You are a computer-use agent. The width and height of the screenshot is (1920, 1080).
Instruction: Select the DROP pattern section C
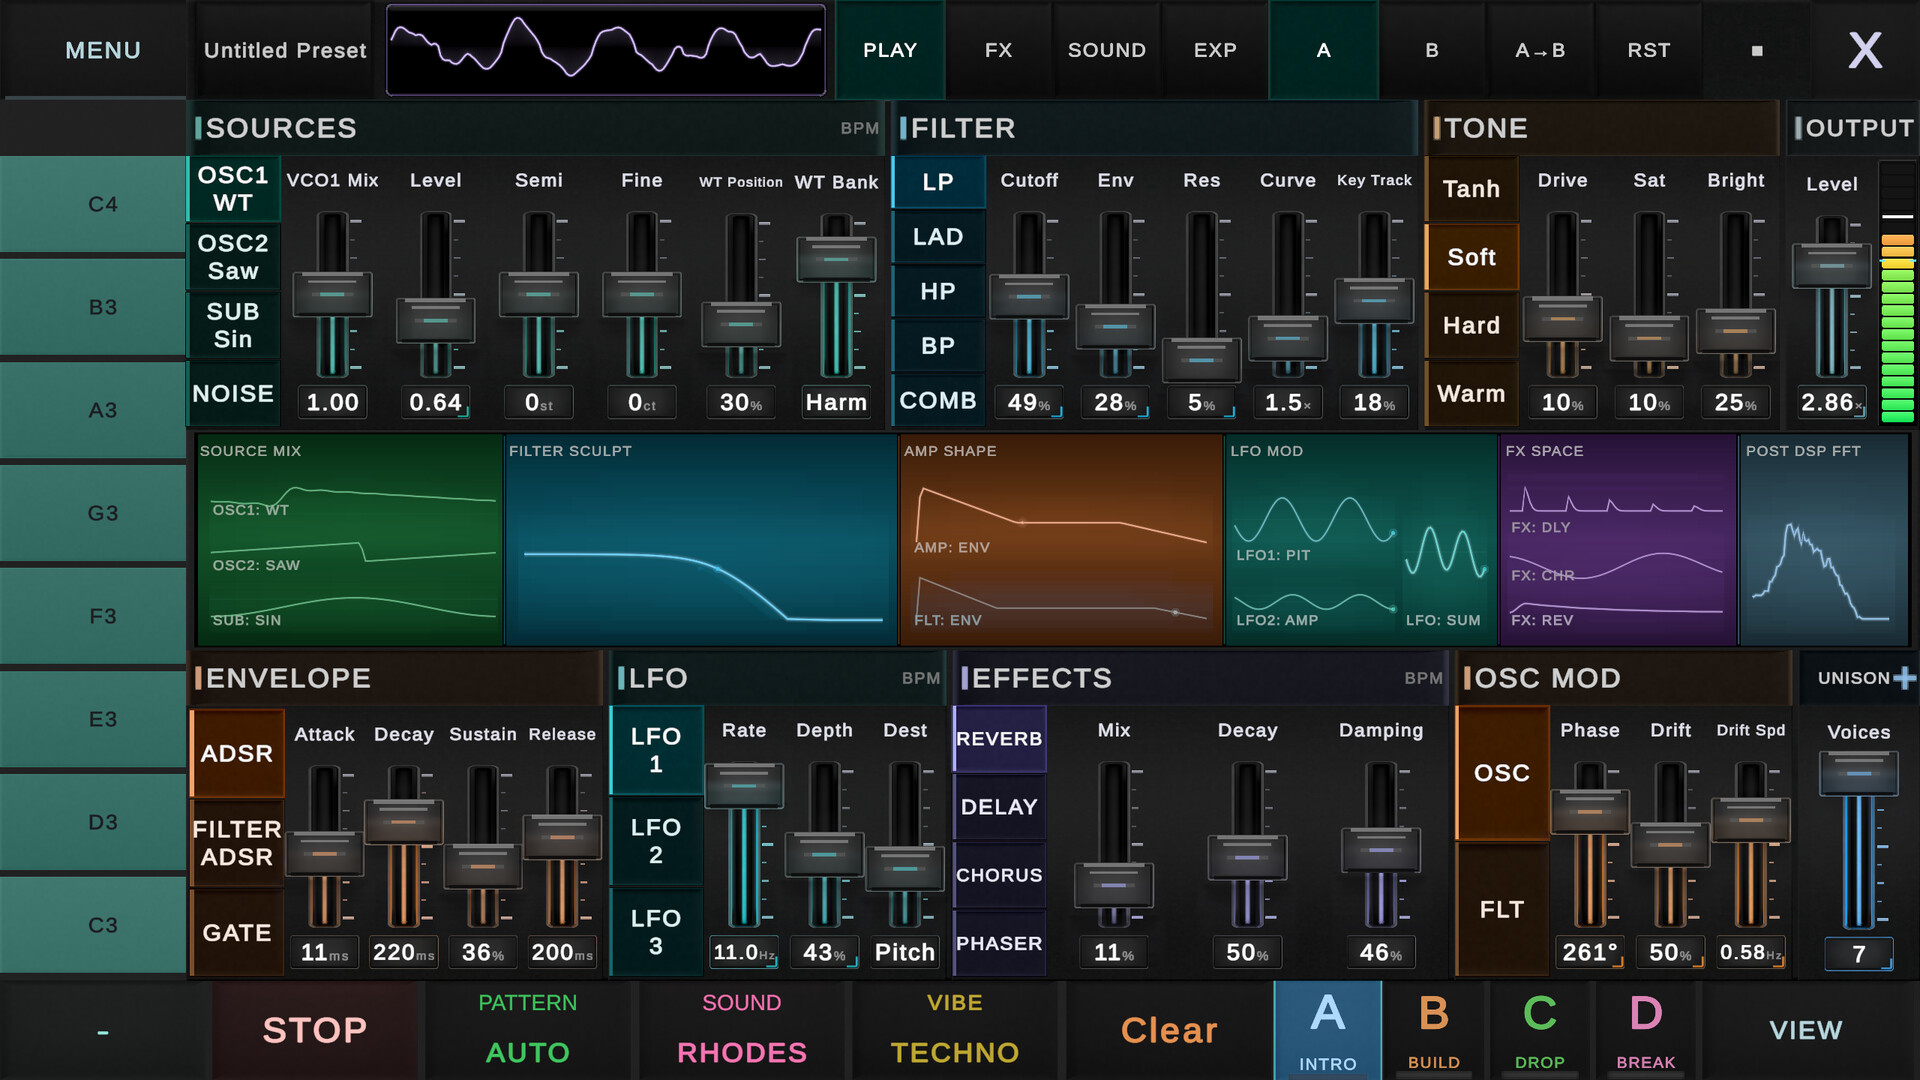click(x=1539, y=1030)
